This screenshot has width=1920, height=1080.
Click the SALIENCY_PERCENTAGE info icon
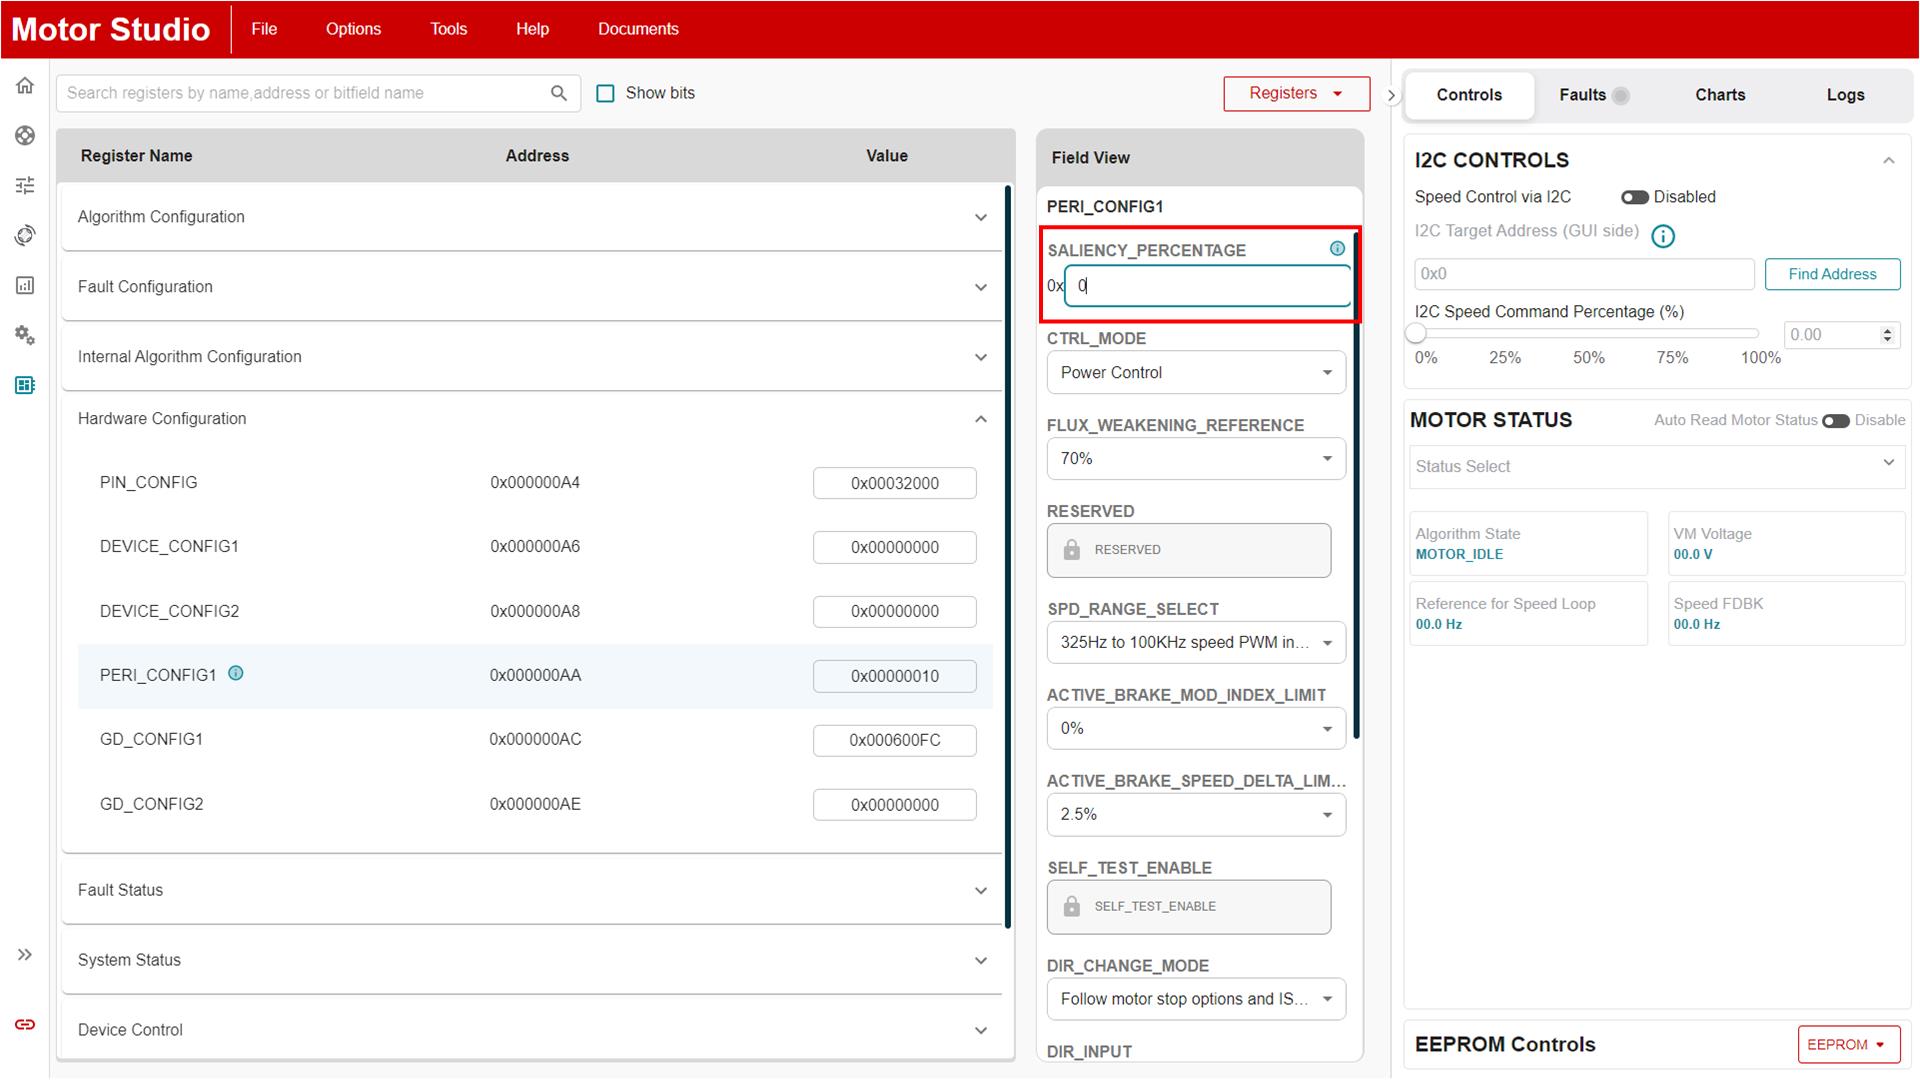(x=1337, y=249)
